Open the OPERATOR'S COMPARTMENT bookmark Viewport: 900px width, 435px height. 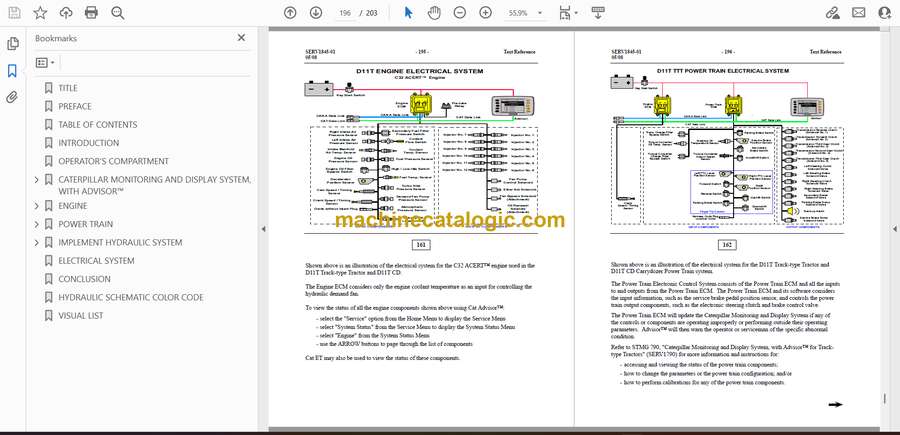click(114, 161)
